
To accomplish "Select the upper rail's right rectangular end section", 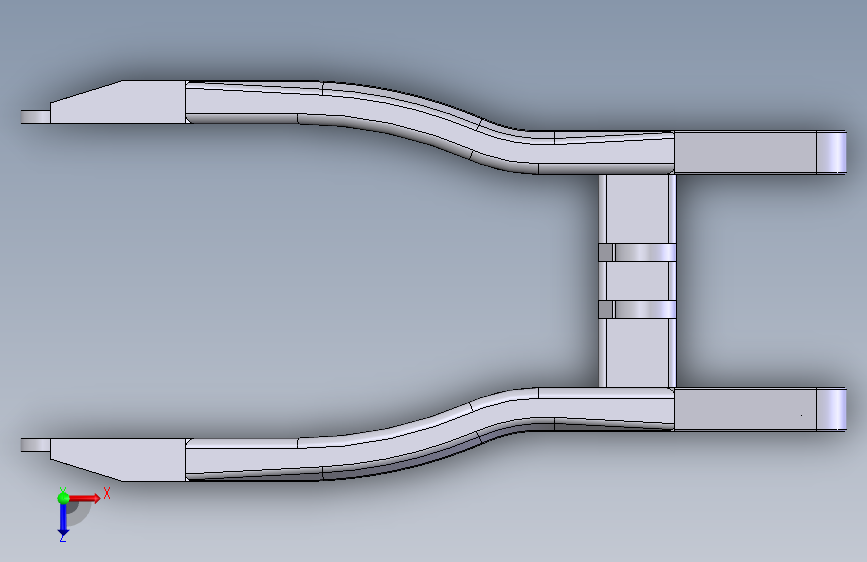I will coord(745,152).
